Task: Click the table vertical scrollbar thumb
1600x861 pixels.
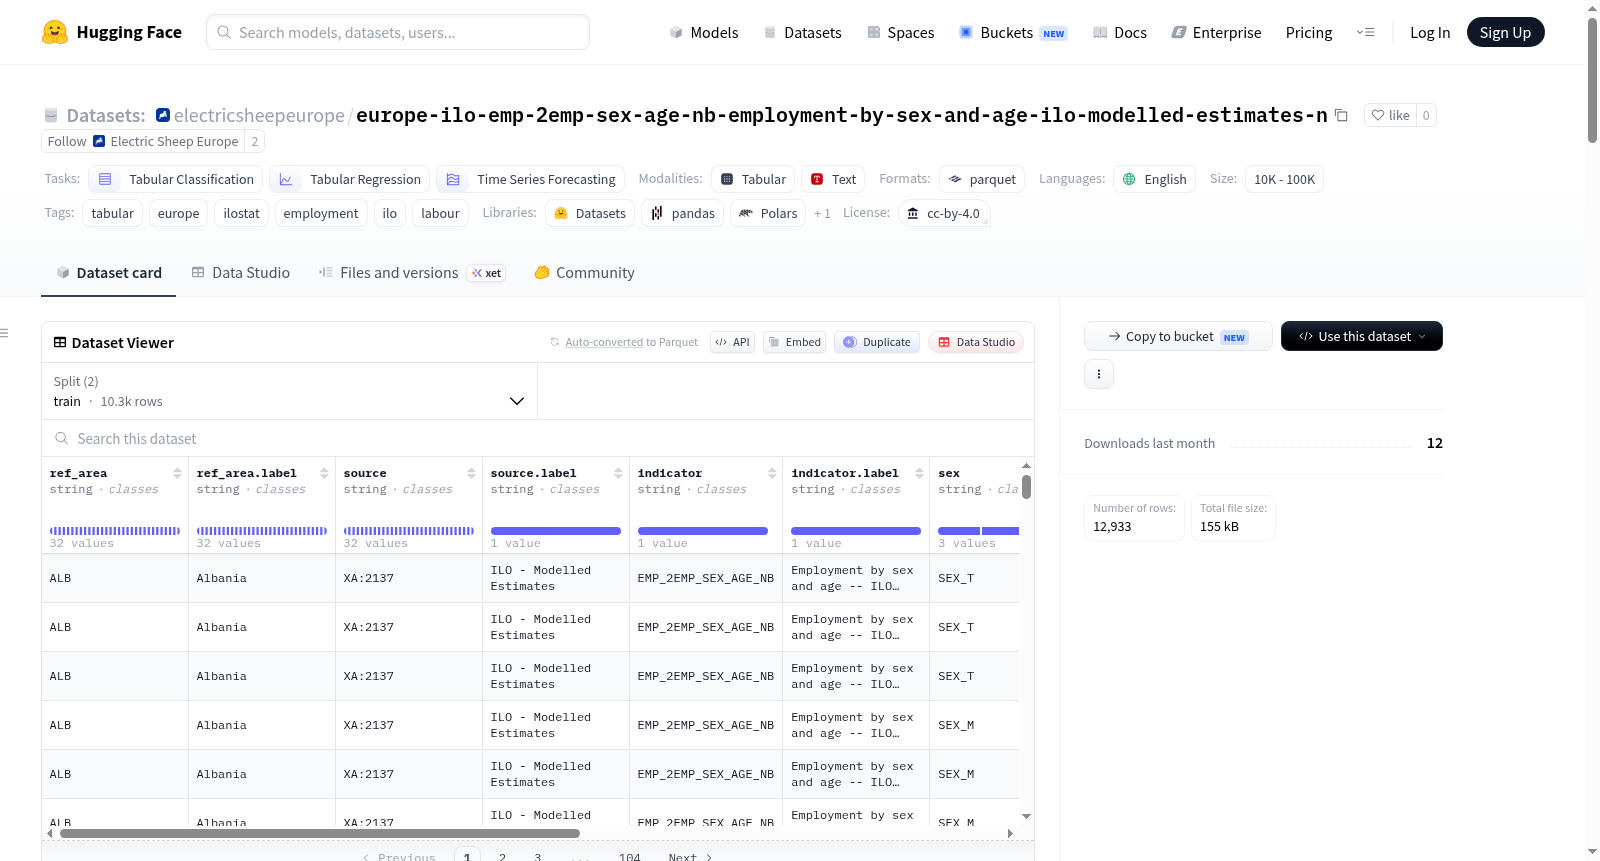Action: (1026, 487)
